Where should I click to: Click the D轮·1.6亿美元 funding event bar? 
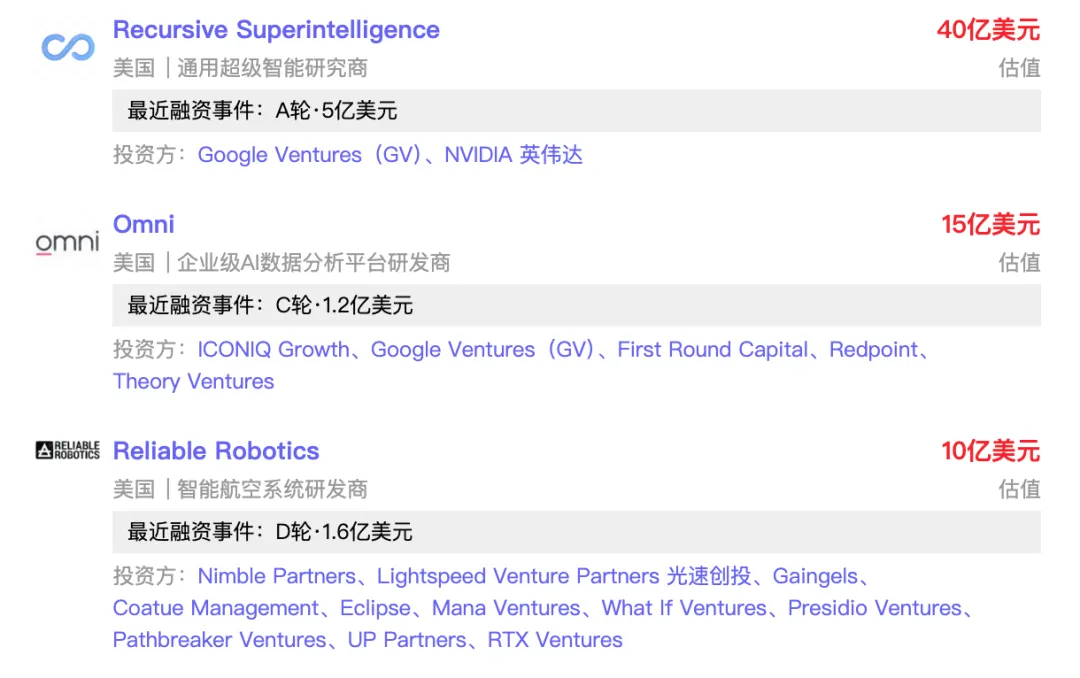pos(576,532)
